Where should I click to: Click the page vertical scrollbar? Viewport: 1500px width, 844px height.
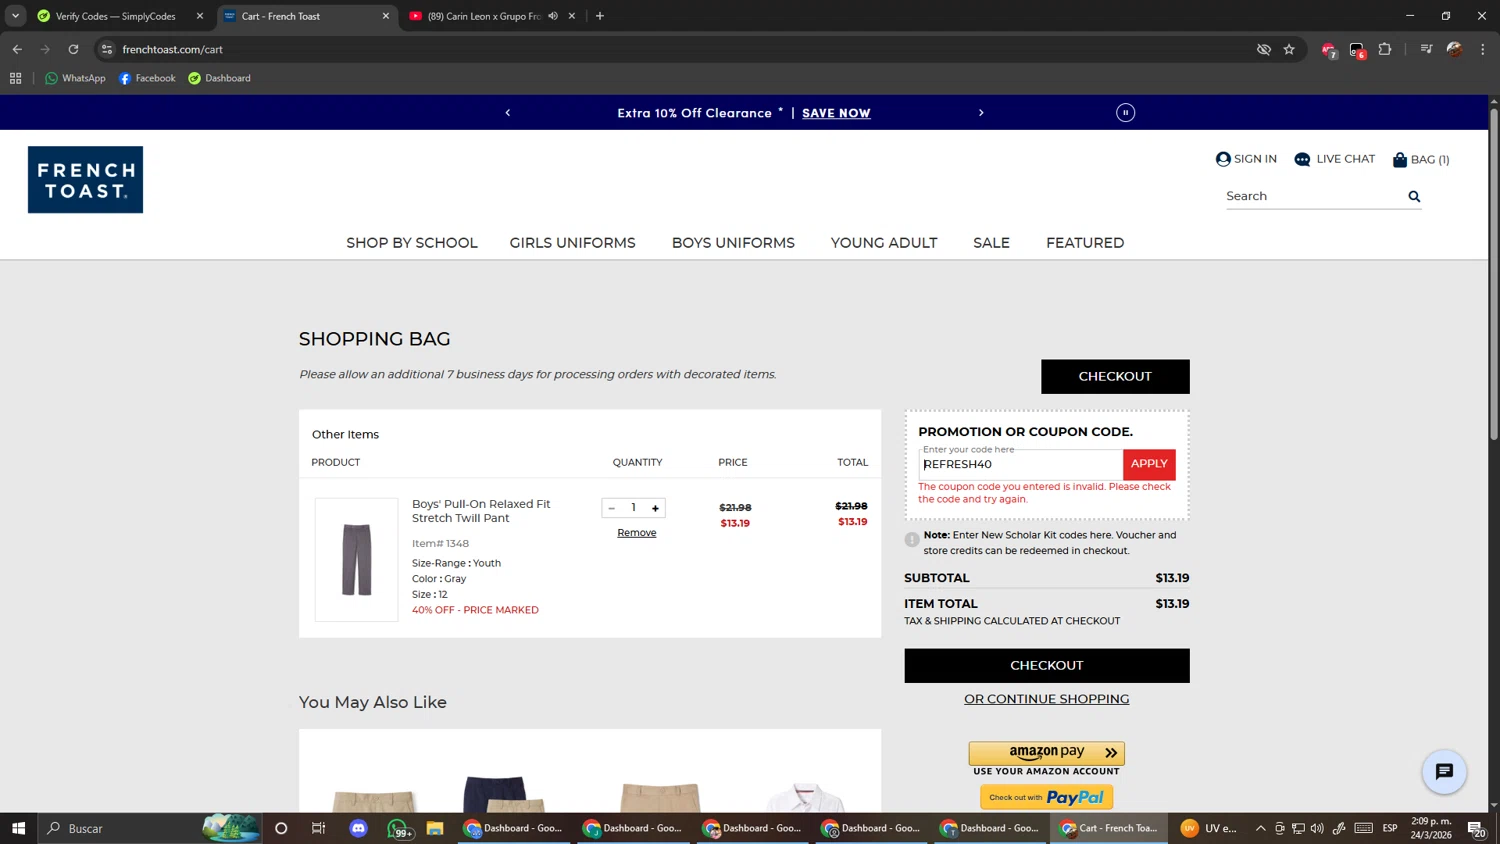click(1494, 273)
